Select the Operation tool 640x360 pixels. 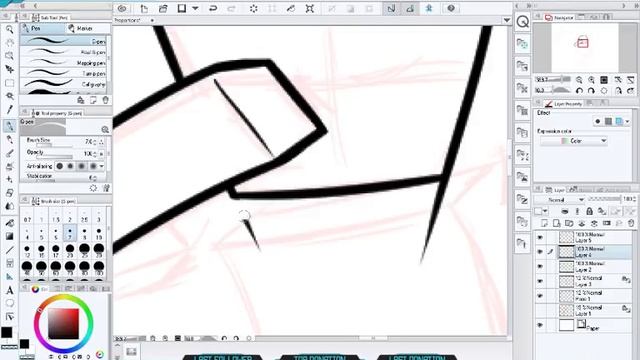click(x=9, y=56)
